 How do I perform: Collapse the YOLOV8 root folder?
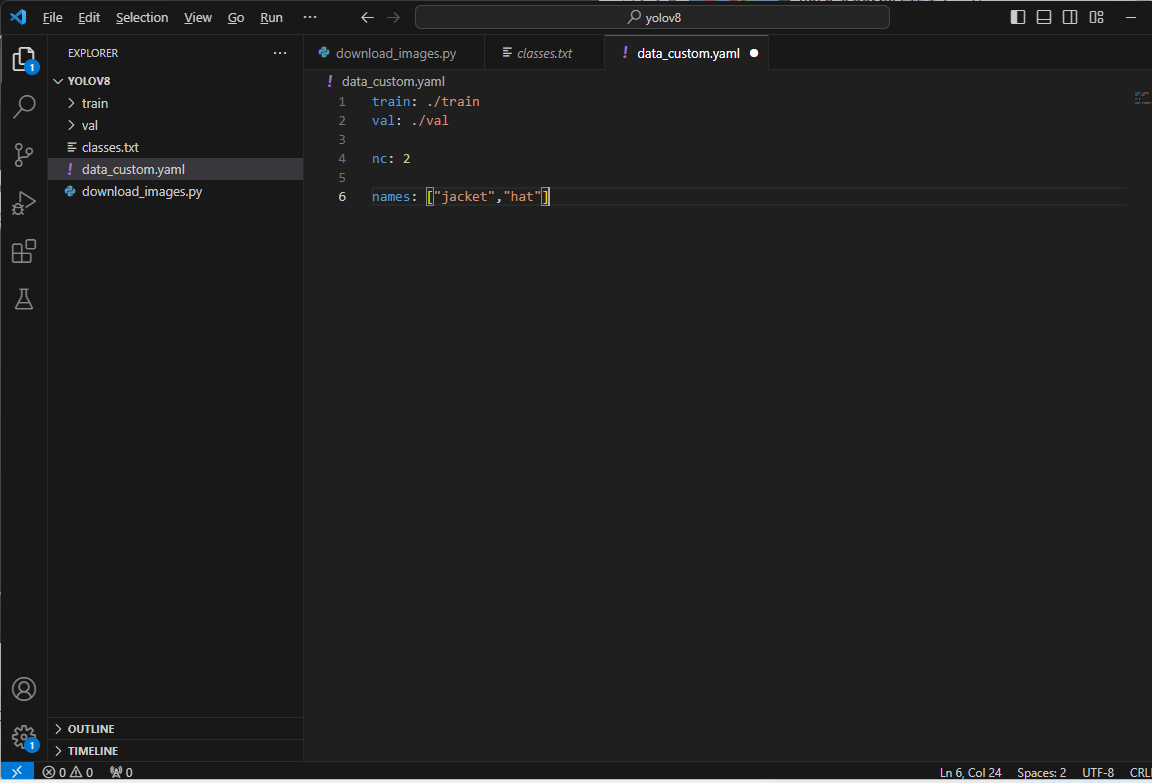pyautogui.click(x=176, y=81)
